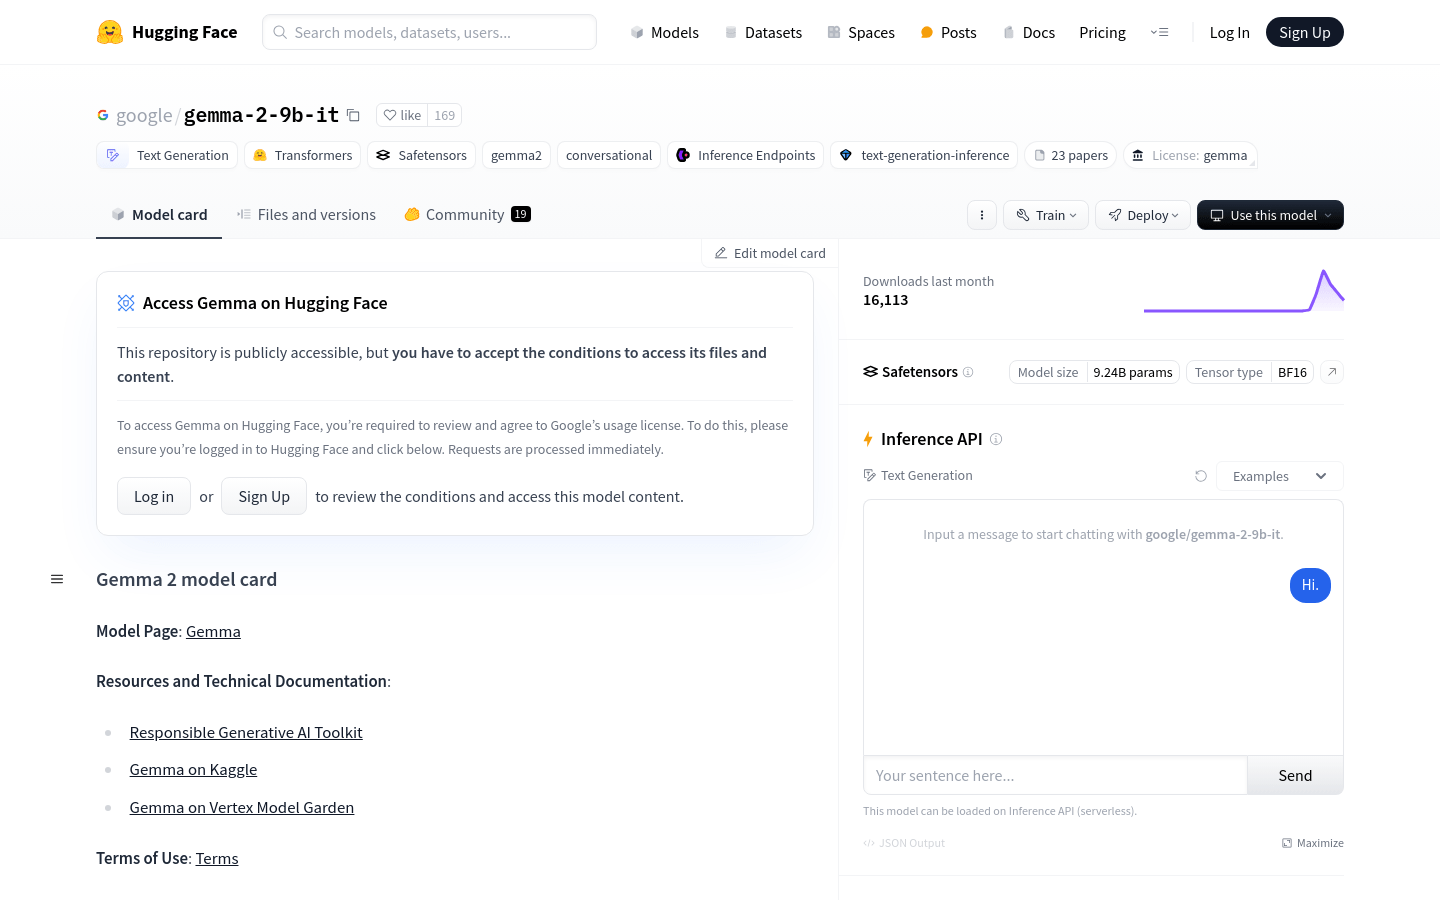1440x900 pixels.
Task: Open the Community tab
Action: (x=467, y=215)
